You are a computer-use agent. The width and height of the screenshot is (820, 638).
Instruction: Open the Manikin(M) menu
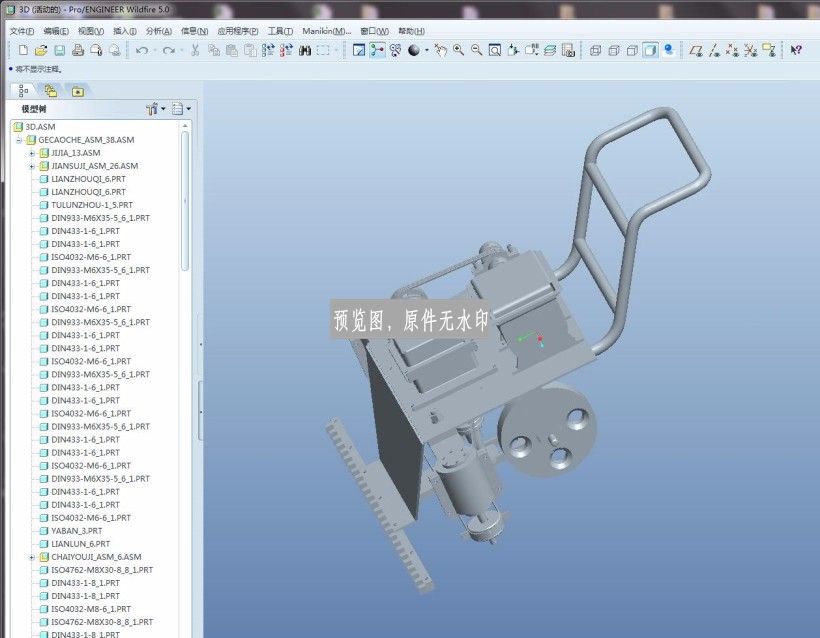pos(326,31)
